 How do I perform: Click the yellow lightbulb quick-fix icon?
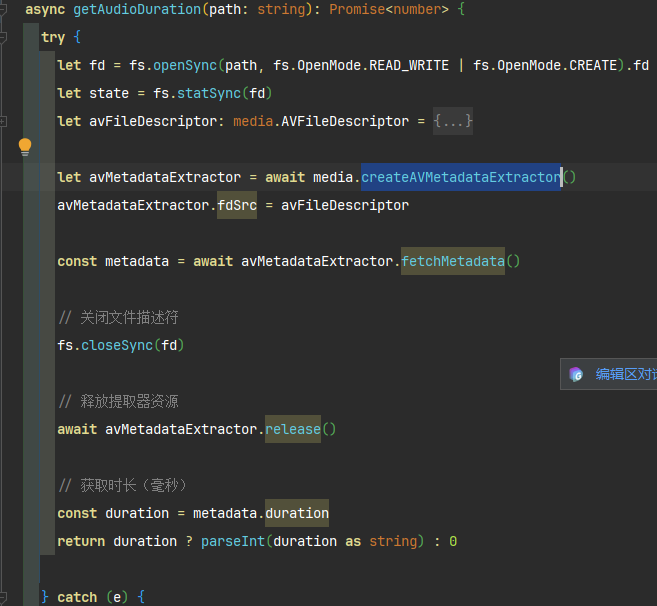[25, 147]
